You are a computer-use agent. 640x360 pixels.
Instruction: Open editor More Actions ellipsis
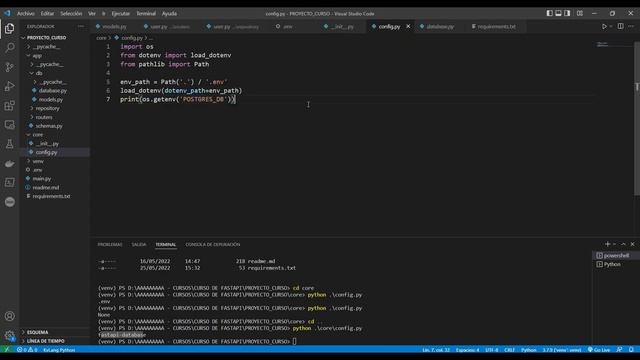click(x=631, y=27)
